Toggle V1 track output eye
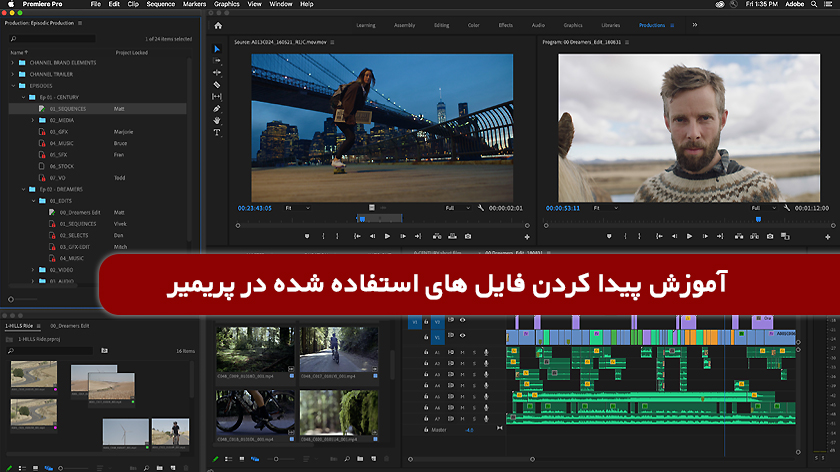This screenshot has width=840, height=472. pyautogui.click(x=462, y=336)
